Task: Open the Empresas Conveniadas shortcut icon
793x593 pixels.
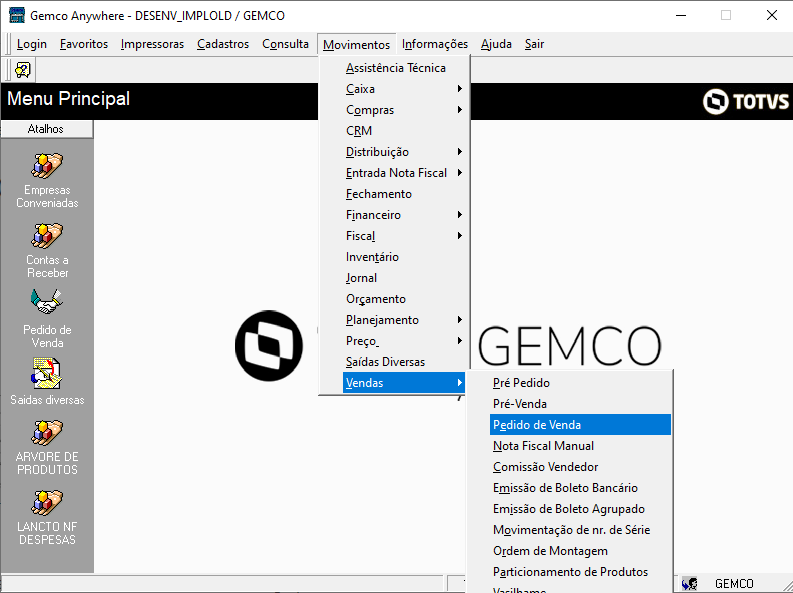Action: click(47, 165)
